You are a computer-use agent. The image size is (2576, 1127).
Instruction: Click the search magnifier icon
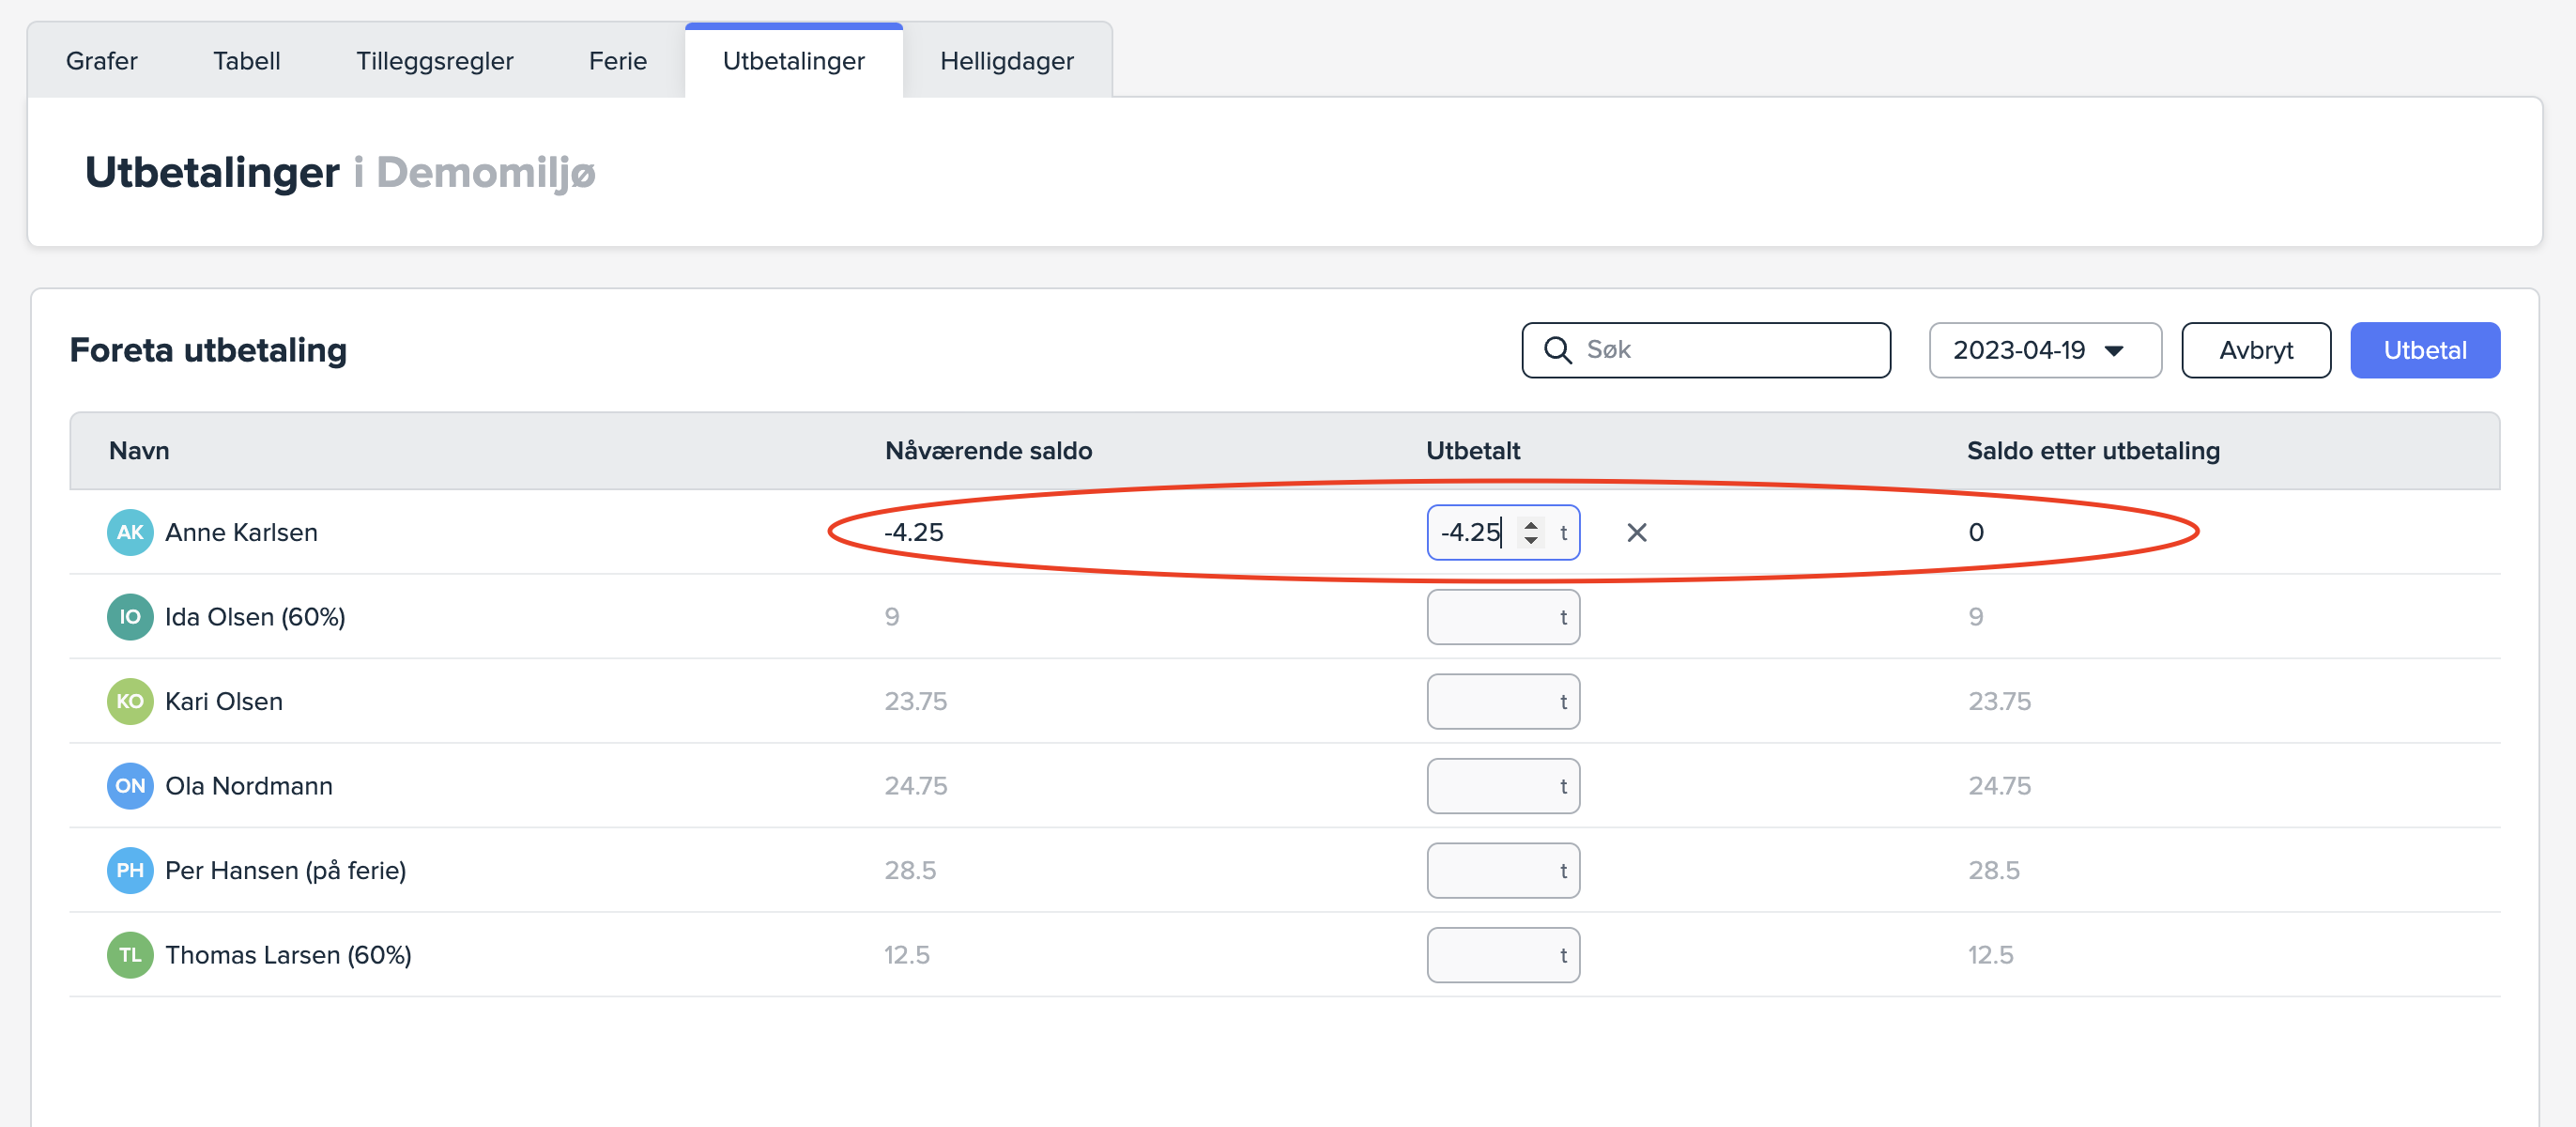(1557, 350)
